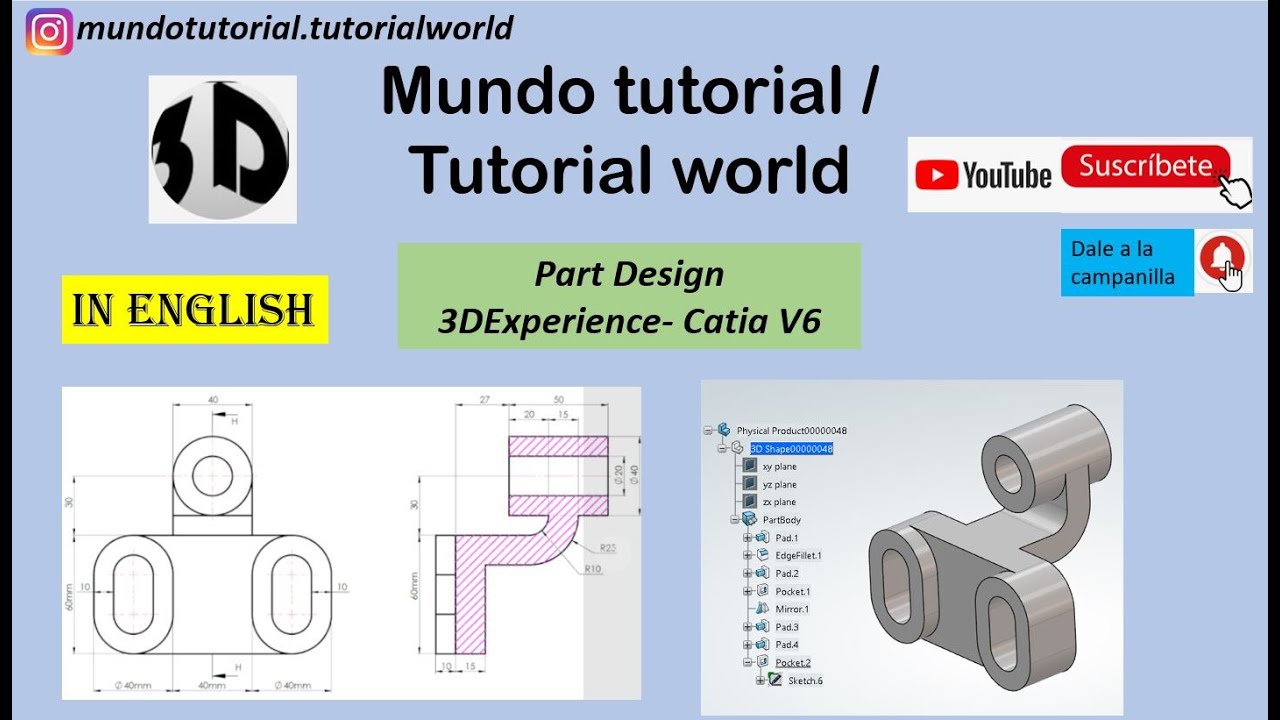The width and height of the screenshot is (1280, 720).
Task: Click the Pad.1 feature icon
Action: [x=762, y=537]
